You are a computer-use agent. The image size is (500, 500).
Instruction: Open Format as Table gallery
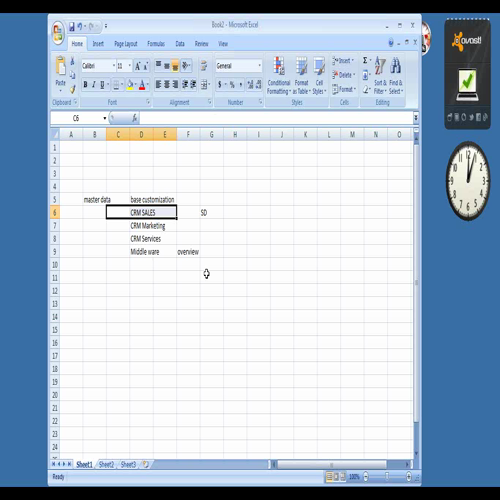302,76
